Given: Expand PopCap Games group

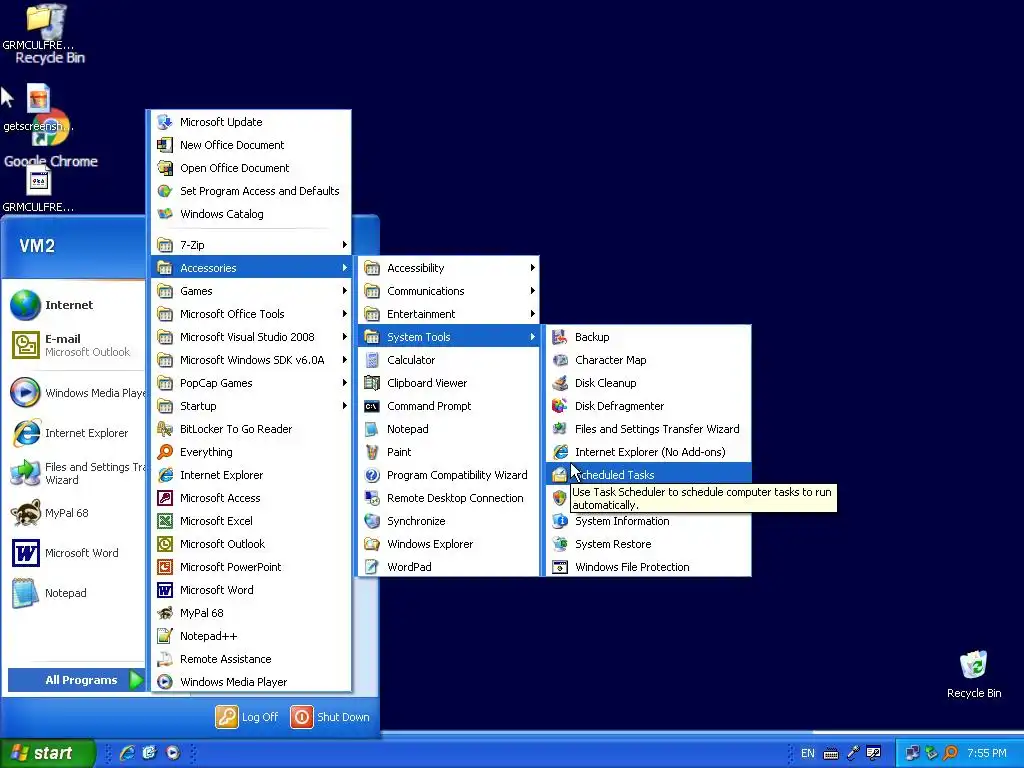Looking at the screenshot, I should click(x=251, y=383).
